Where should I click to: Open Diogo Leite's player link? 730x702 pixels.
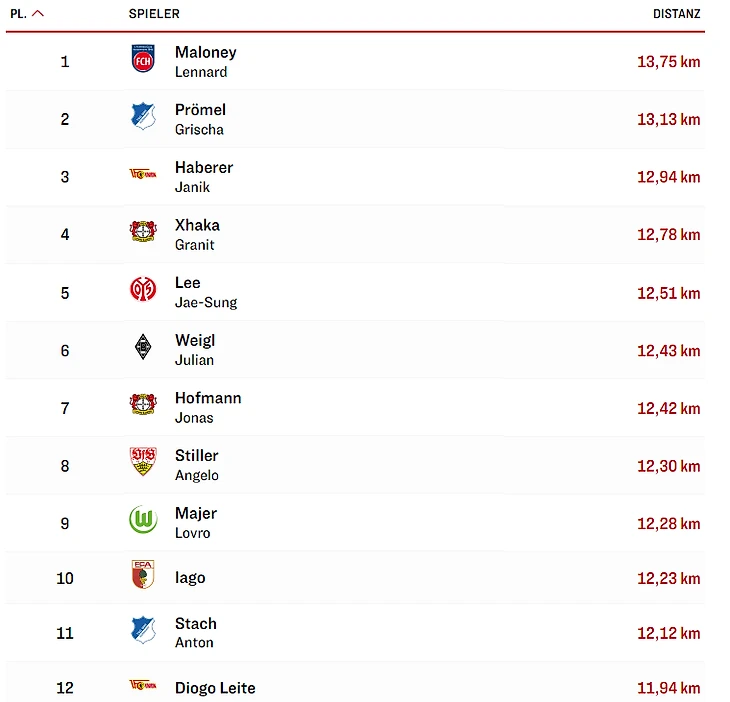[215, 688]
